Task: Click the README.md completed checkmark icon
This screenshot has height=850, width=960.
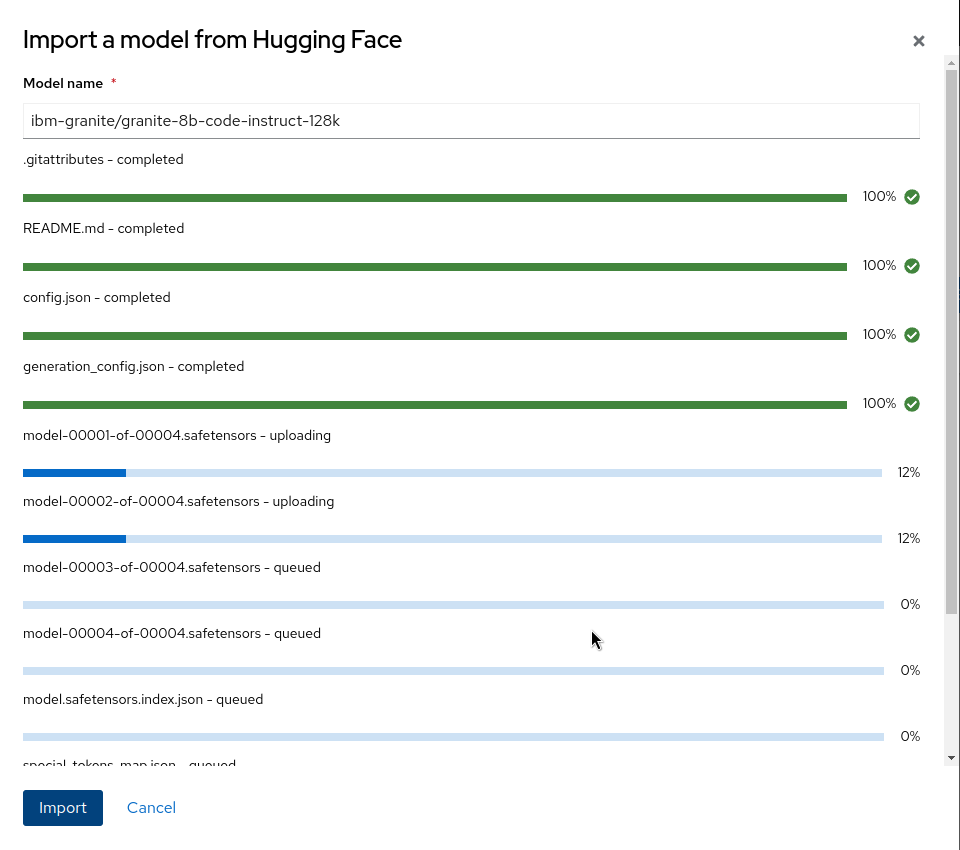Action: 912,266
